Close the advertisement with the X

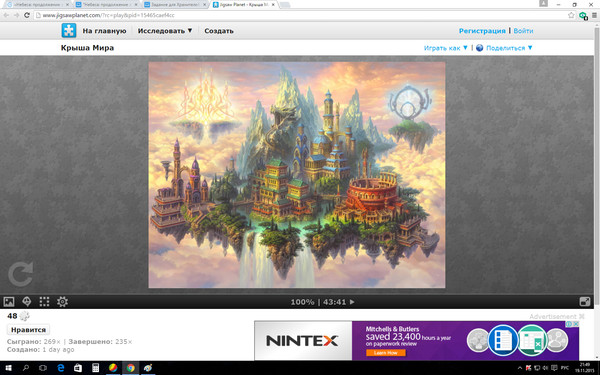[x=582, y=316]
